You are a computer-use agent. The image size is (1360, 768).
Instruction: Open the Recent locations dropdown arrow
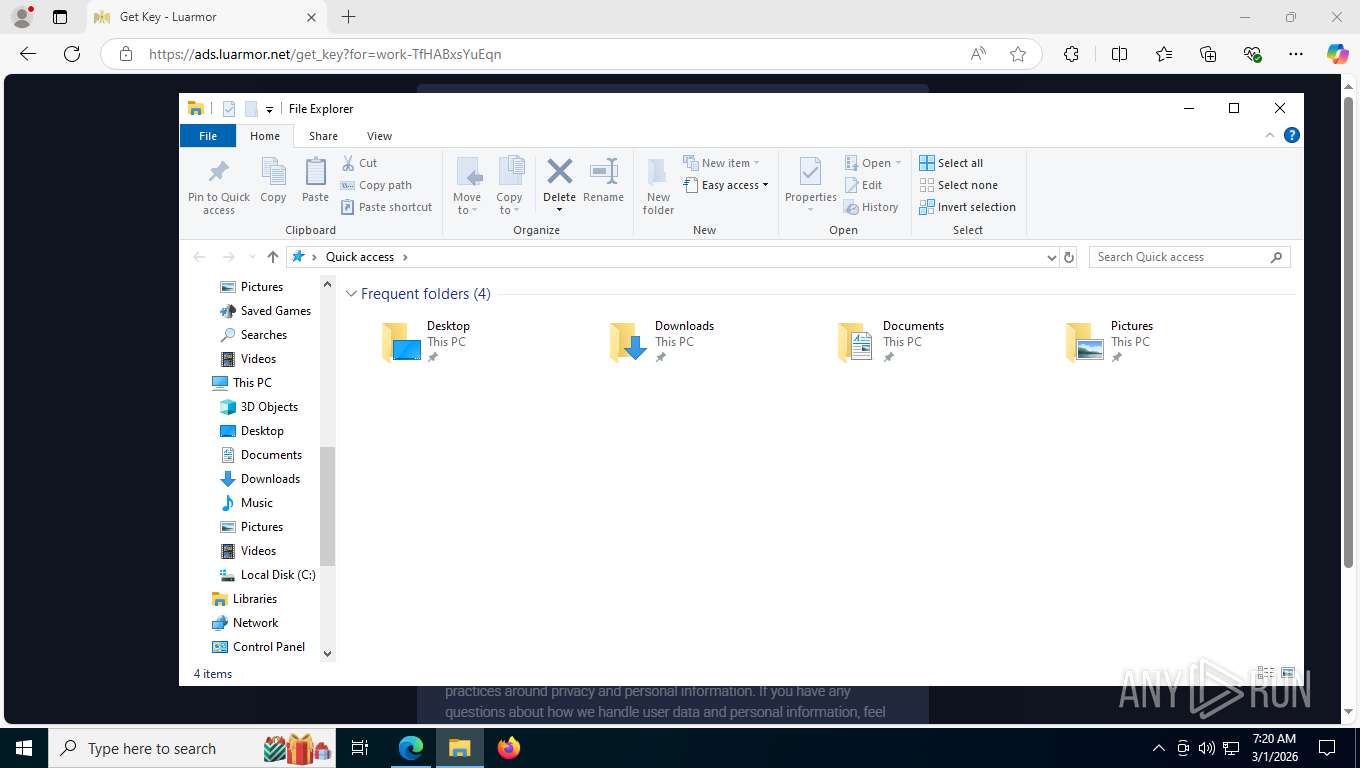pyautogui.click(x=251, y=257)
